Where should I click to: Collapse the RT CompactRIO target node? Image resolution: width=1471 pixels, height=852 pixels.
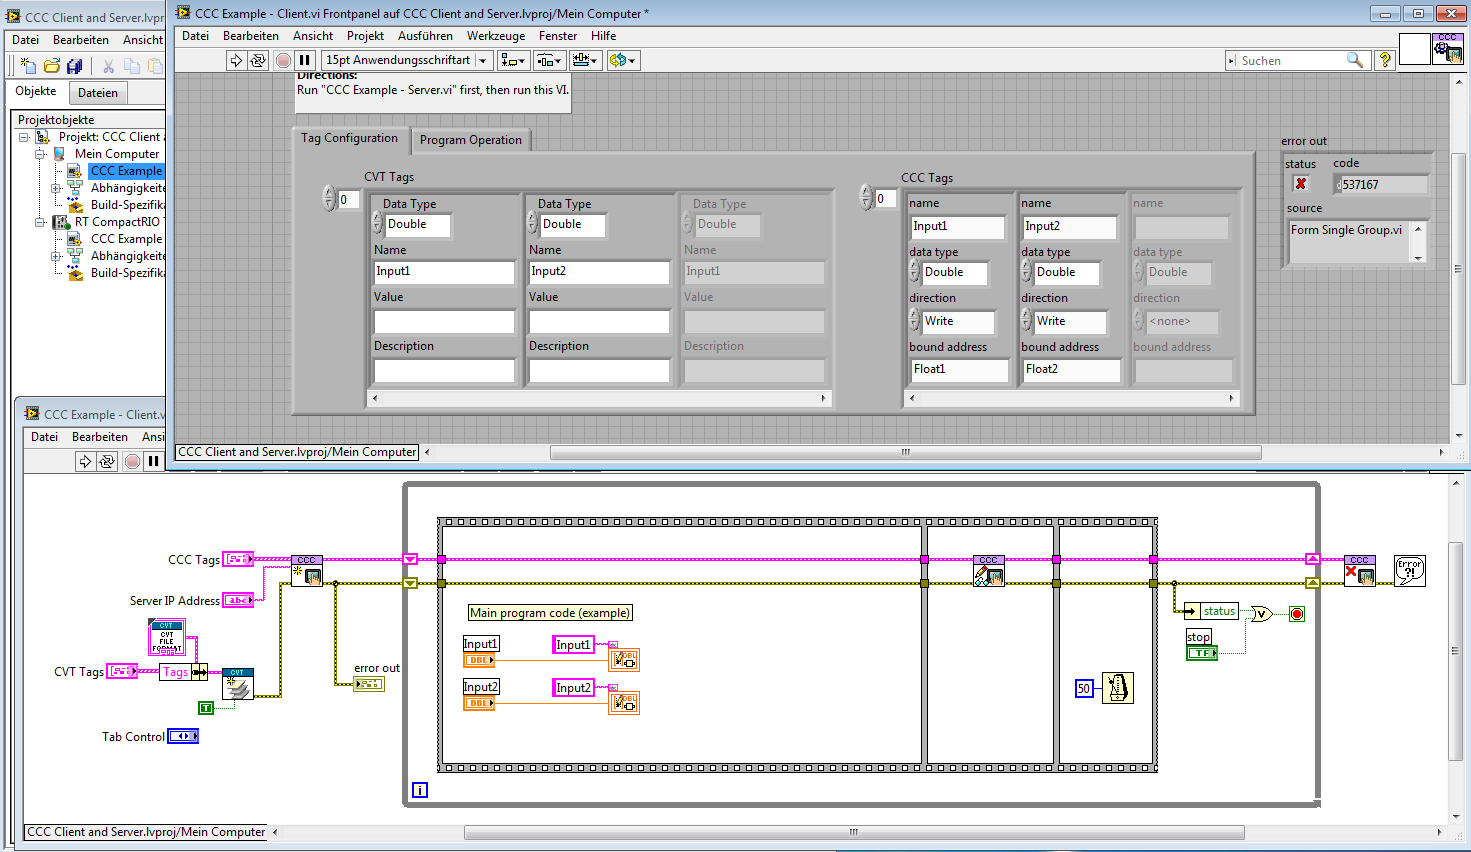click(40, 222)
